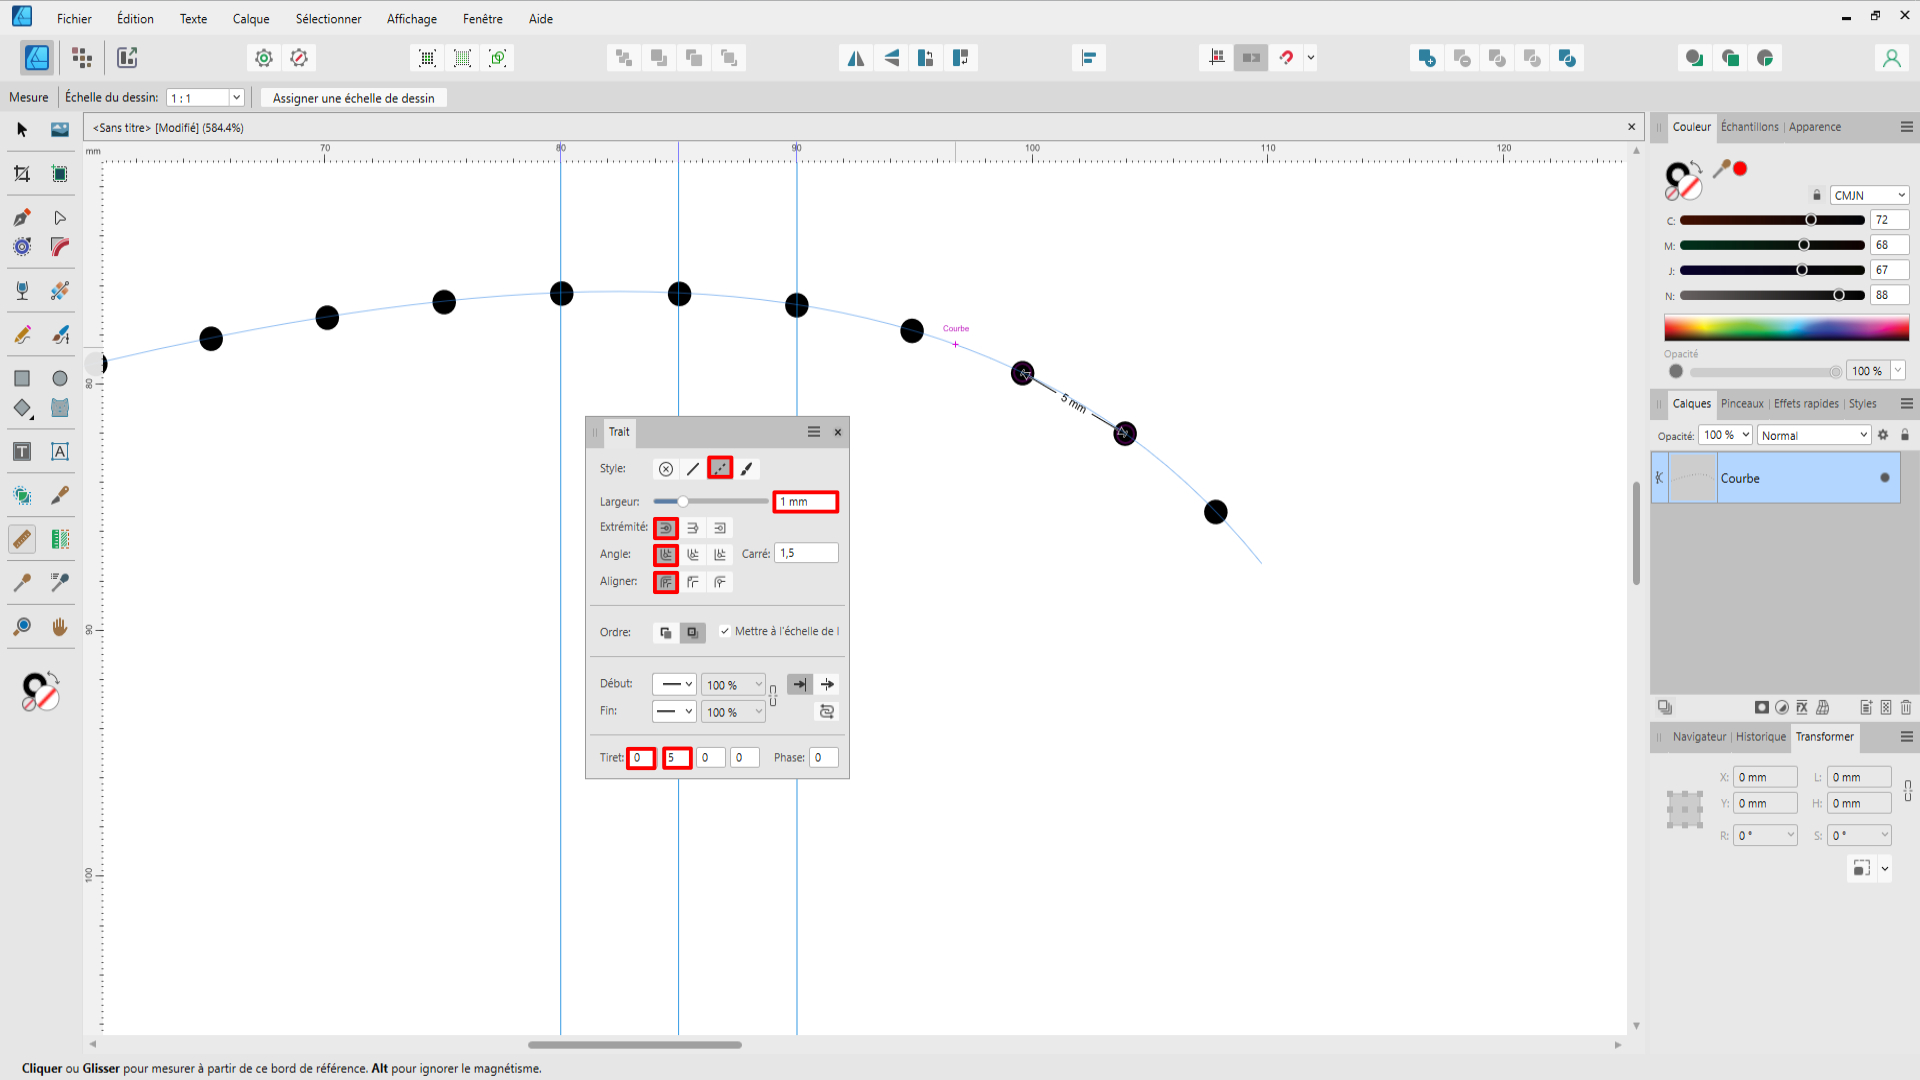Click the Zoom tool
Screen dimensions: 1920x1080
(x=22, y=627)
